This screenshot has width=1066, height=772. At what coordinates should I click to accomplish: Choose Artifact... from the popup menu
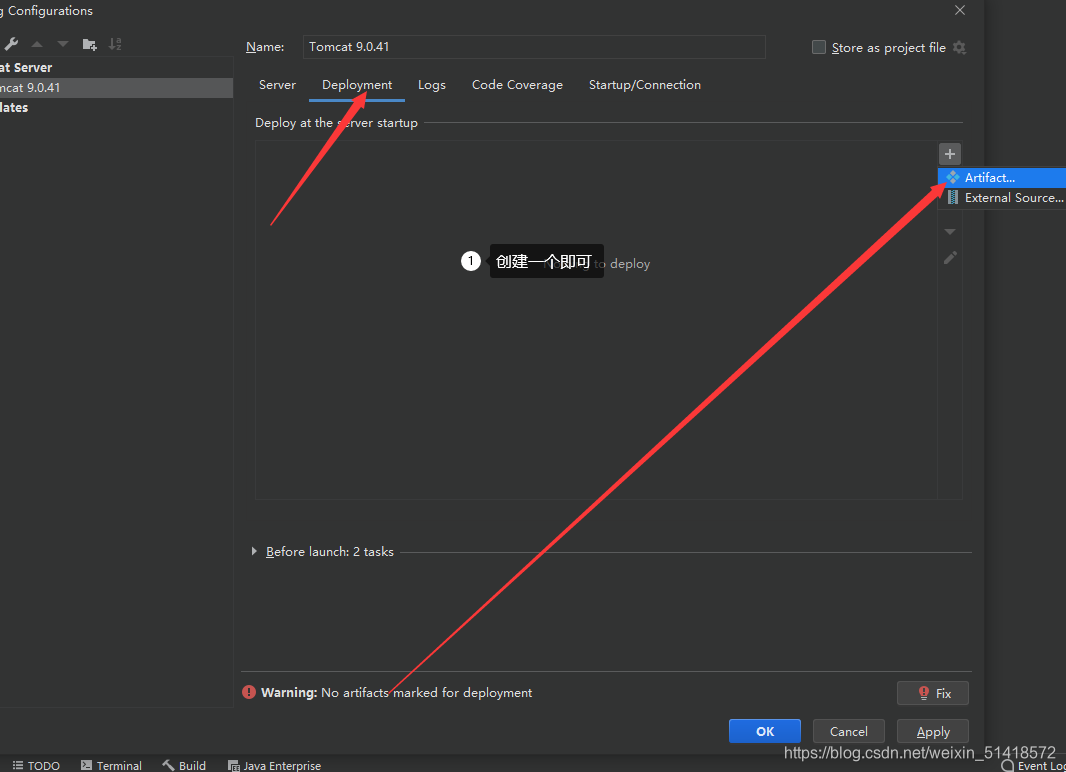pyautogui.click(x=1002, y=177)
